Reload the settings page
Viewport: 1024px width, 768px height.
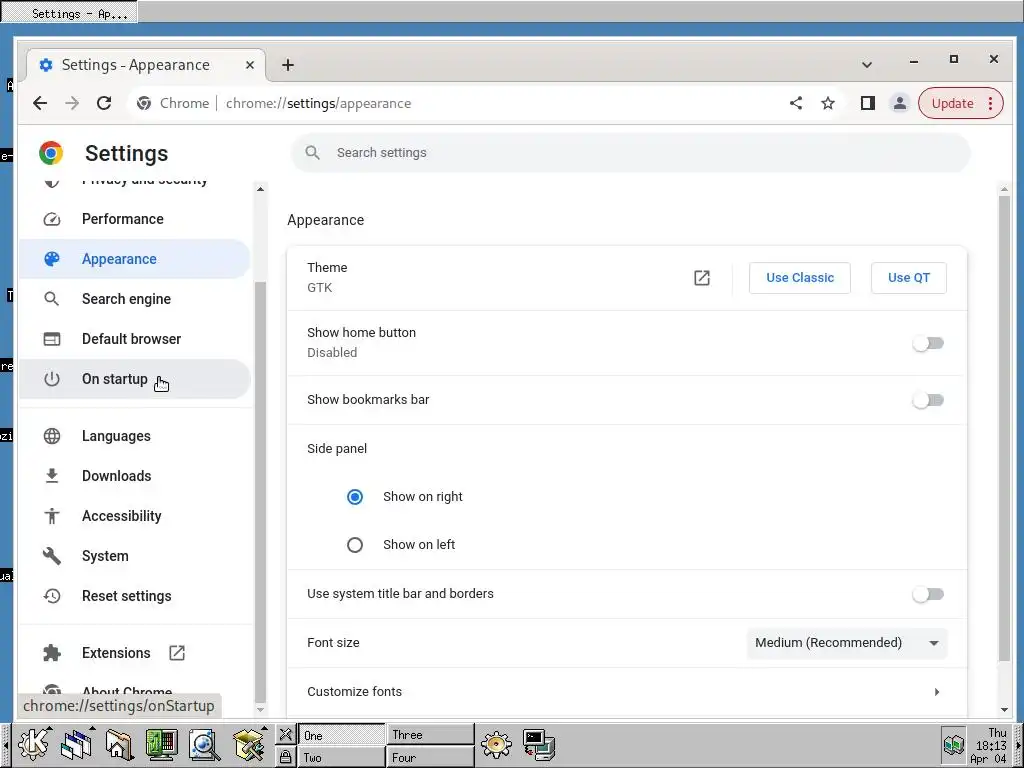coord(104,103)
